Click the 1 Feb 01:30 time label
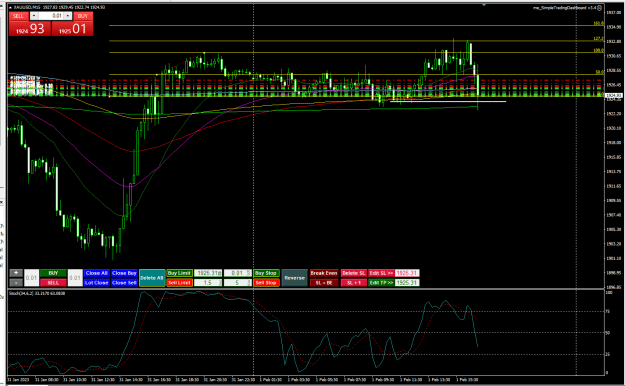Screen dimensions: 625x386 [270, 380]
